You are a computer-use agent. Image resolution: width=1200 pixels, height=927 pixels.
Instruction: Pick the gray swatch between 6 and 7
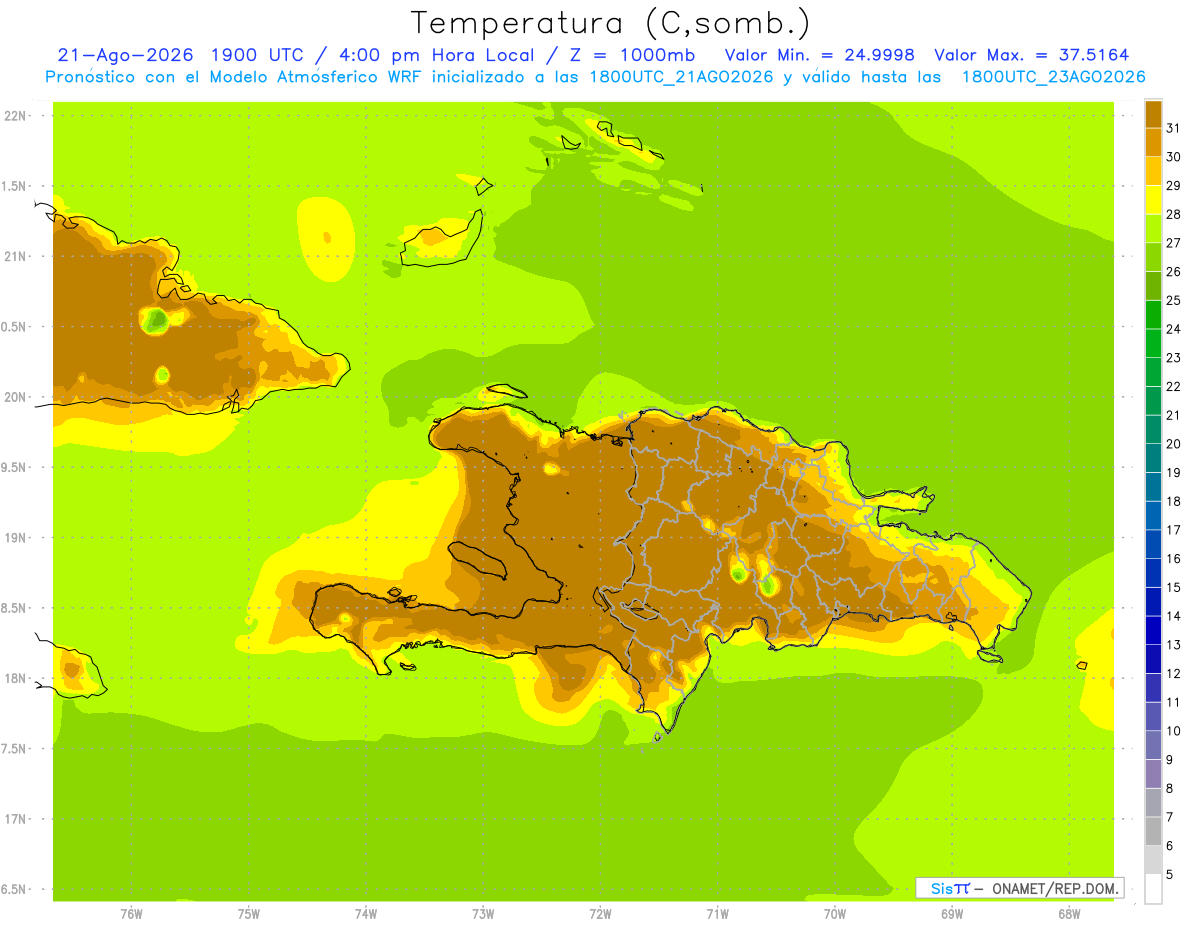pyautogui.click(x=1153, y=831)
